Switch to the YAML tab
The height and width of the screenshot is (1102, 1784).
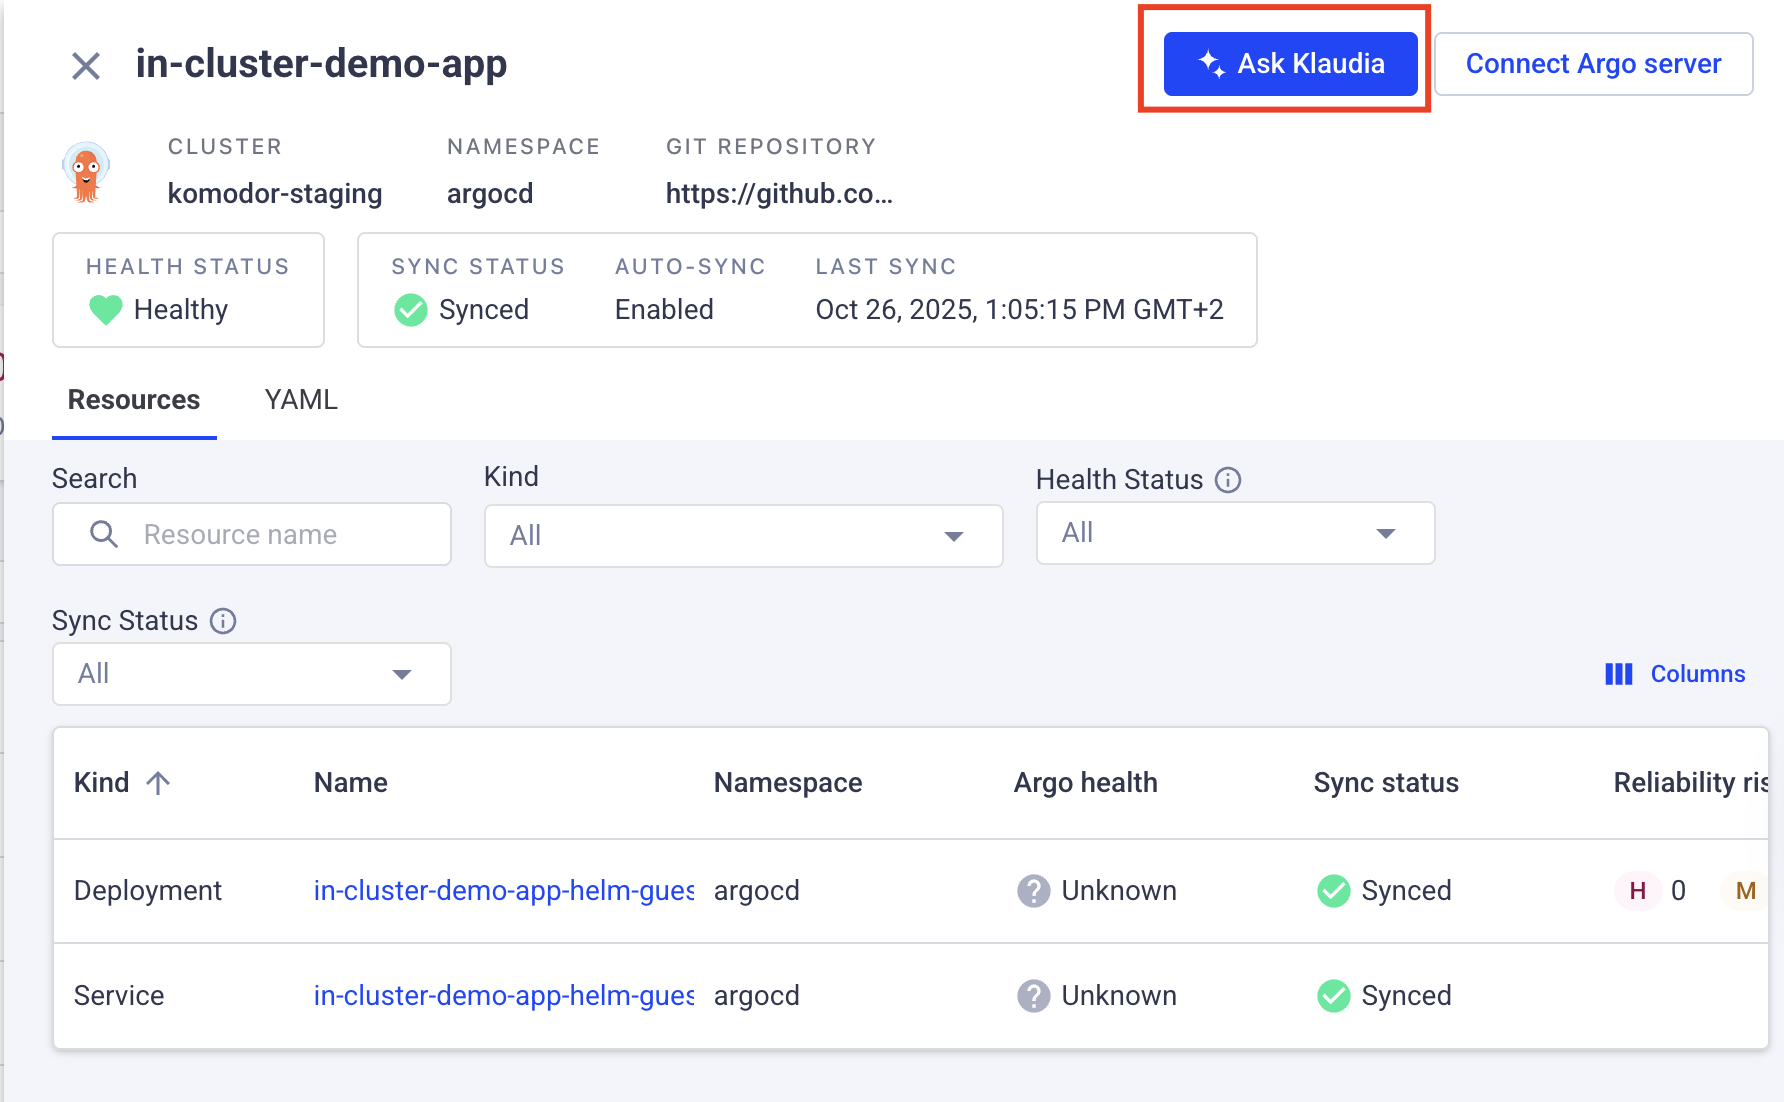301,400
